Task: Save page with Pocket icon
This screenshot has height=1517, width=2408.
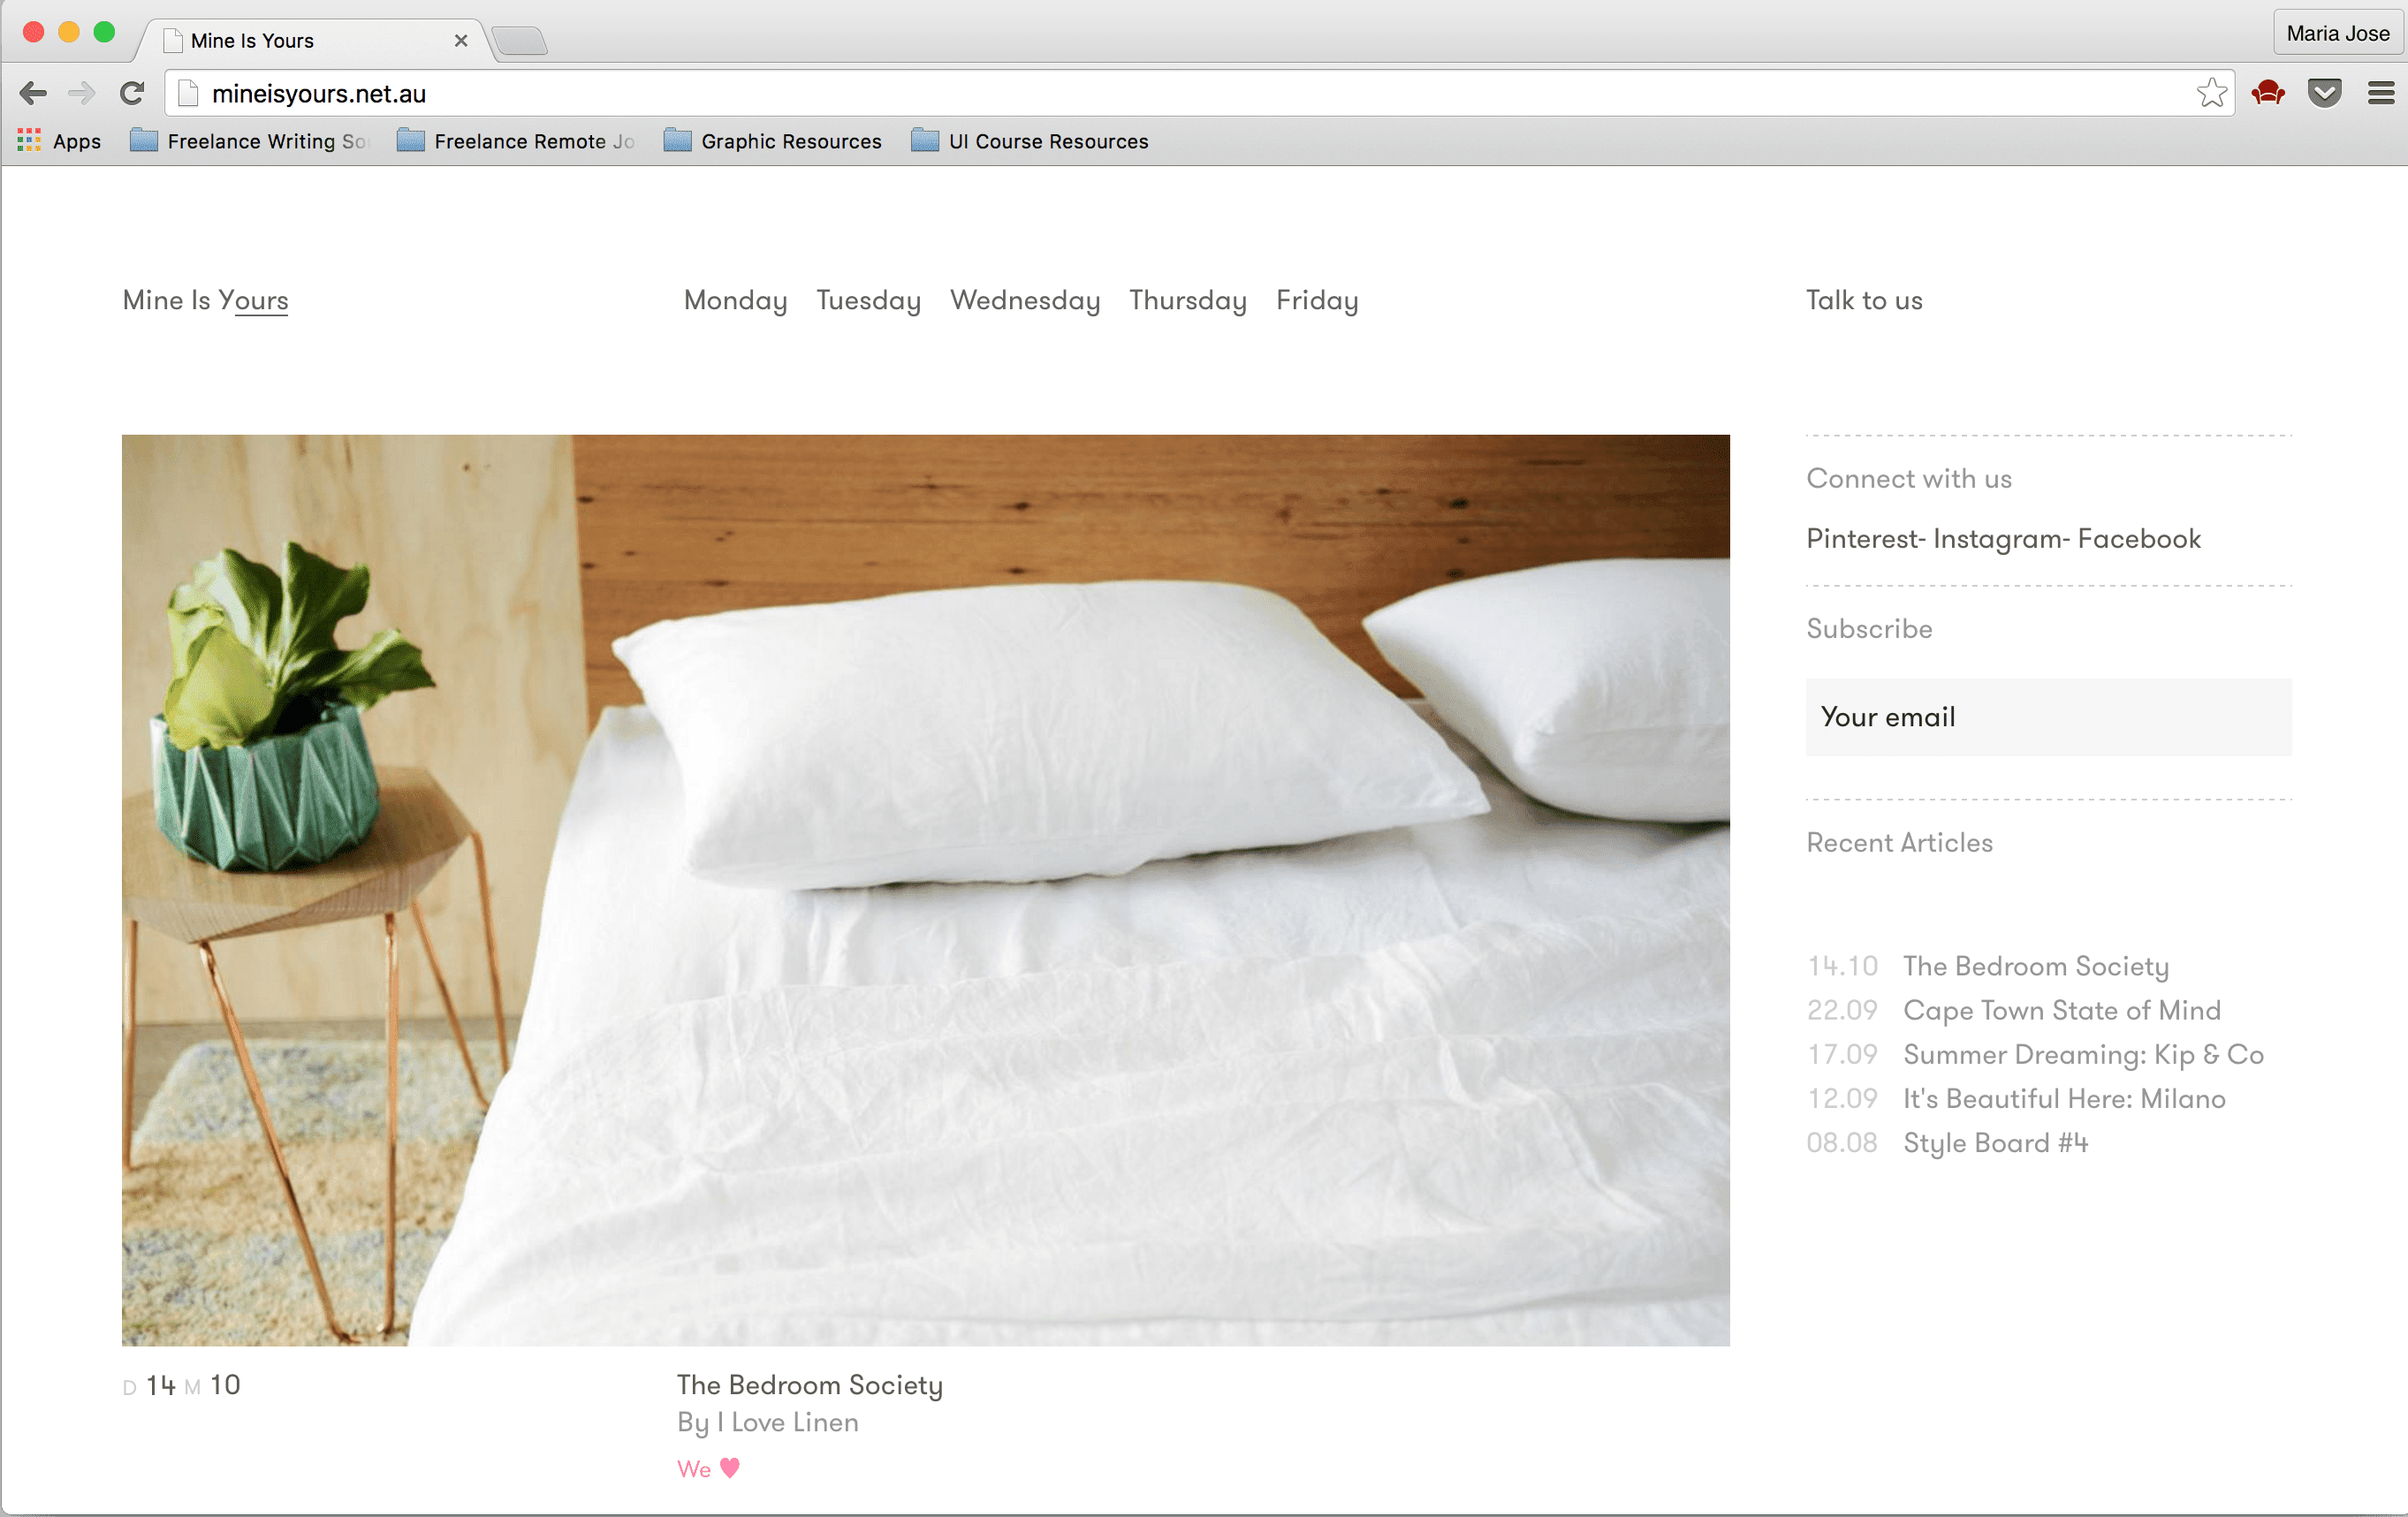Action: (2324, 93)
